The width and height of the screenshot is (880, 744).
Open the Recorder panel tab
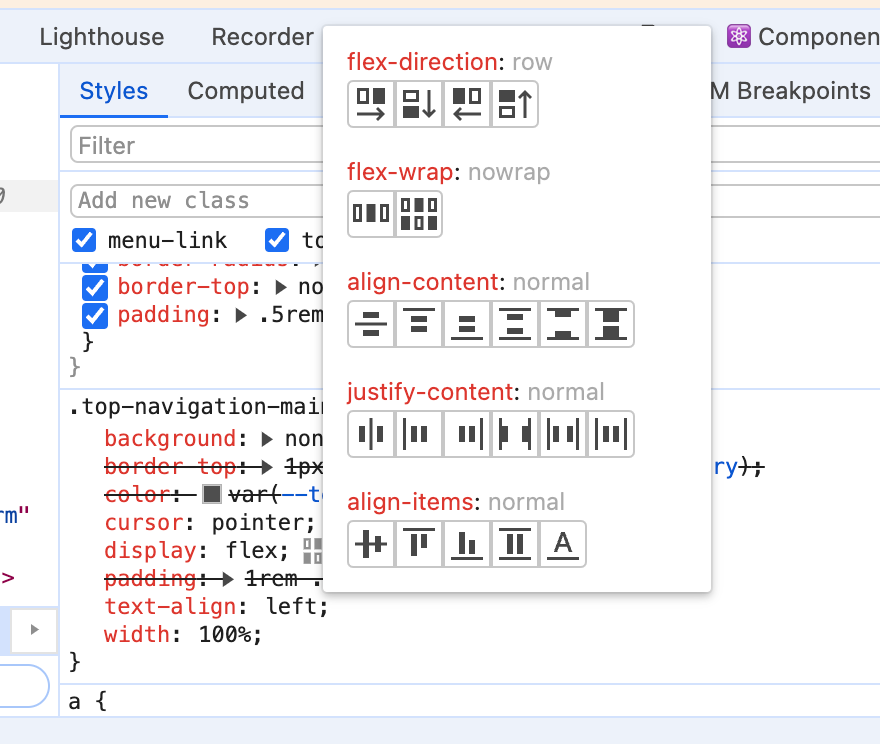263,37
